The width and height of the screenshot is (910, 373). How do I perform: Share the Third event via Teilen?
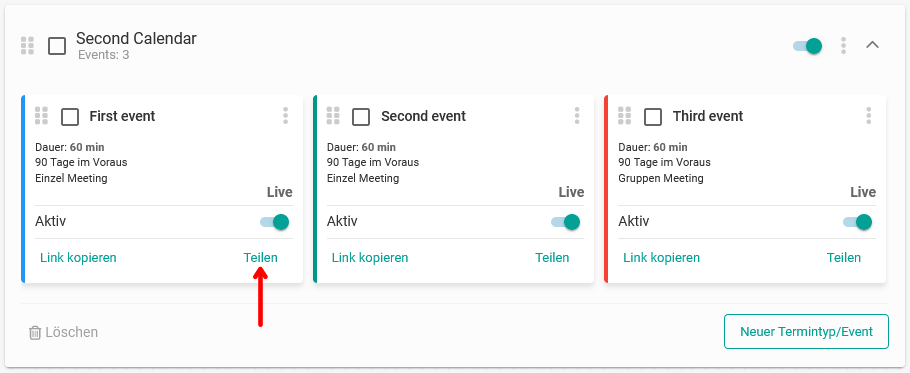pos(844,258)
